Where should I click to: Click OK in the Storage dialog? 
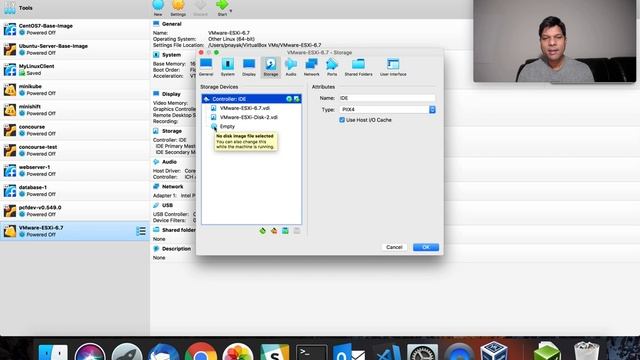[x=426, y=247]
